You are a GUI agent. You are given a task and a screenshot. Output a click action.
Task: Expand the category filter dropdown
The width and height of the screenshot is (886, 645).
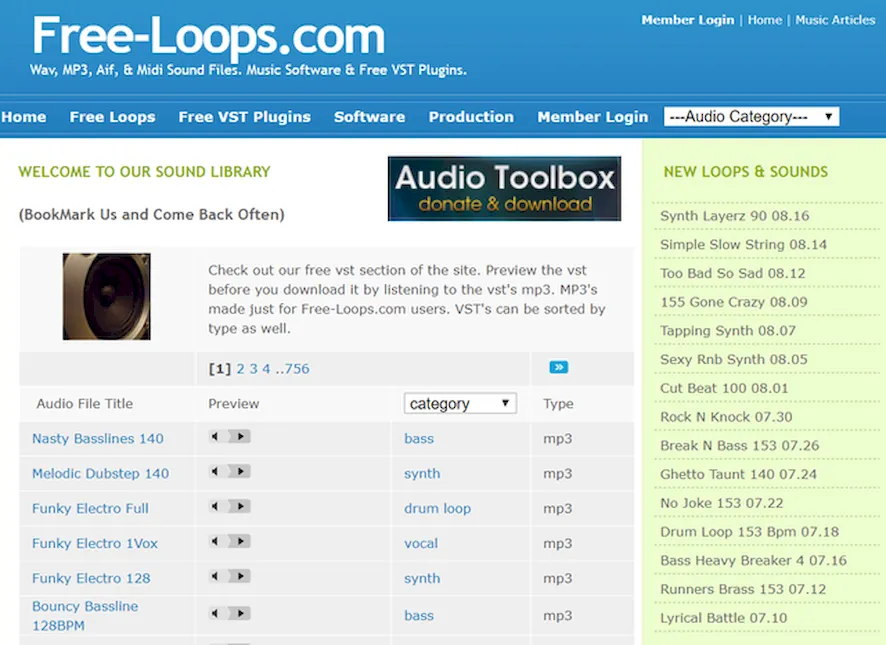[460, 404]
